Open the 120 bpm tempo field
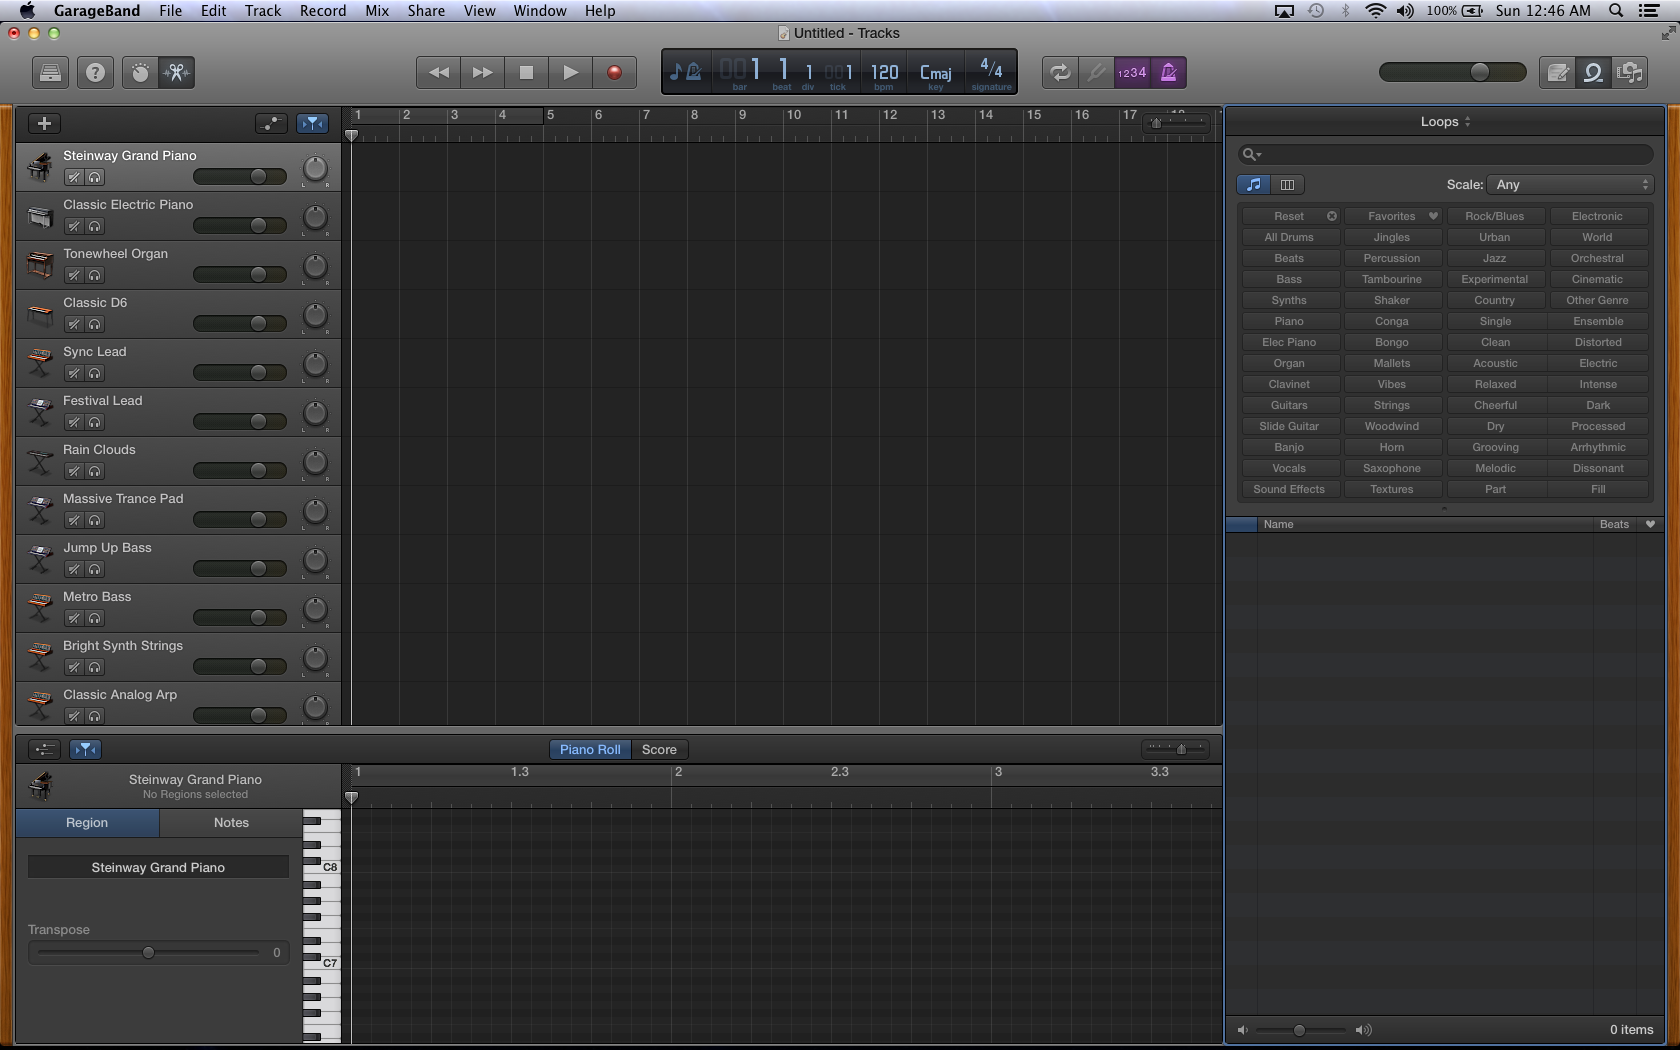Viewport: 1680px width, 1050px height. click(x=884, y=73)
